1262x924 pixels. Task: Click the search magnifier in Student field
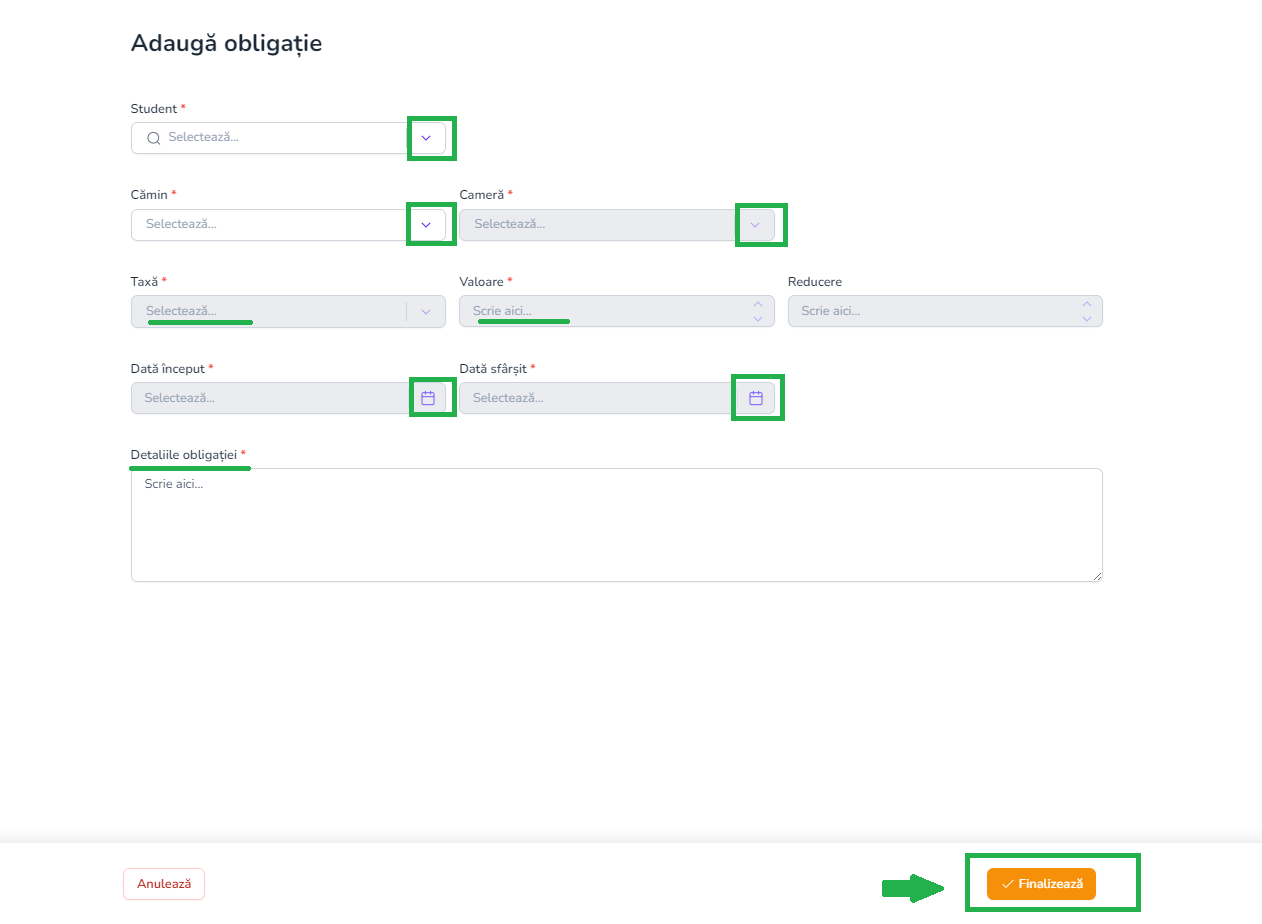coord(153,138)
